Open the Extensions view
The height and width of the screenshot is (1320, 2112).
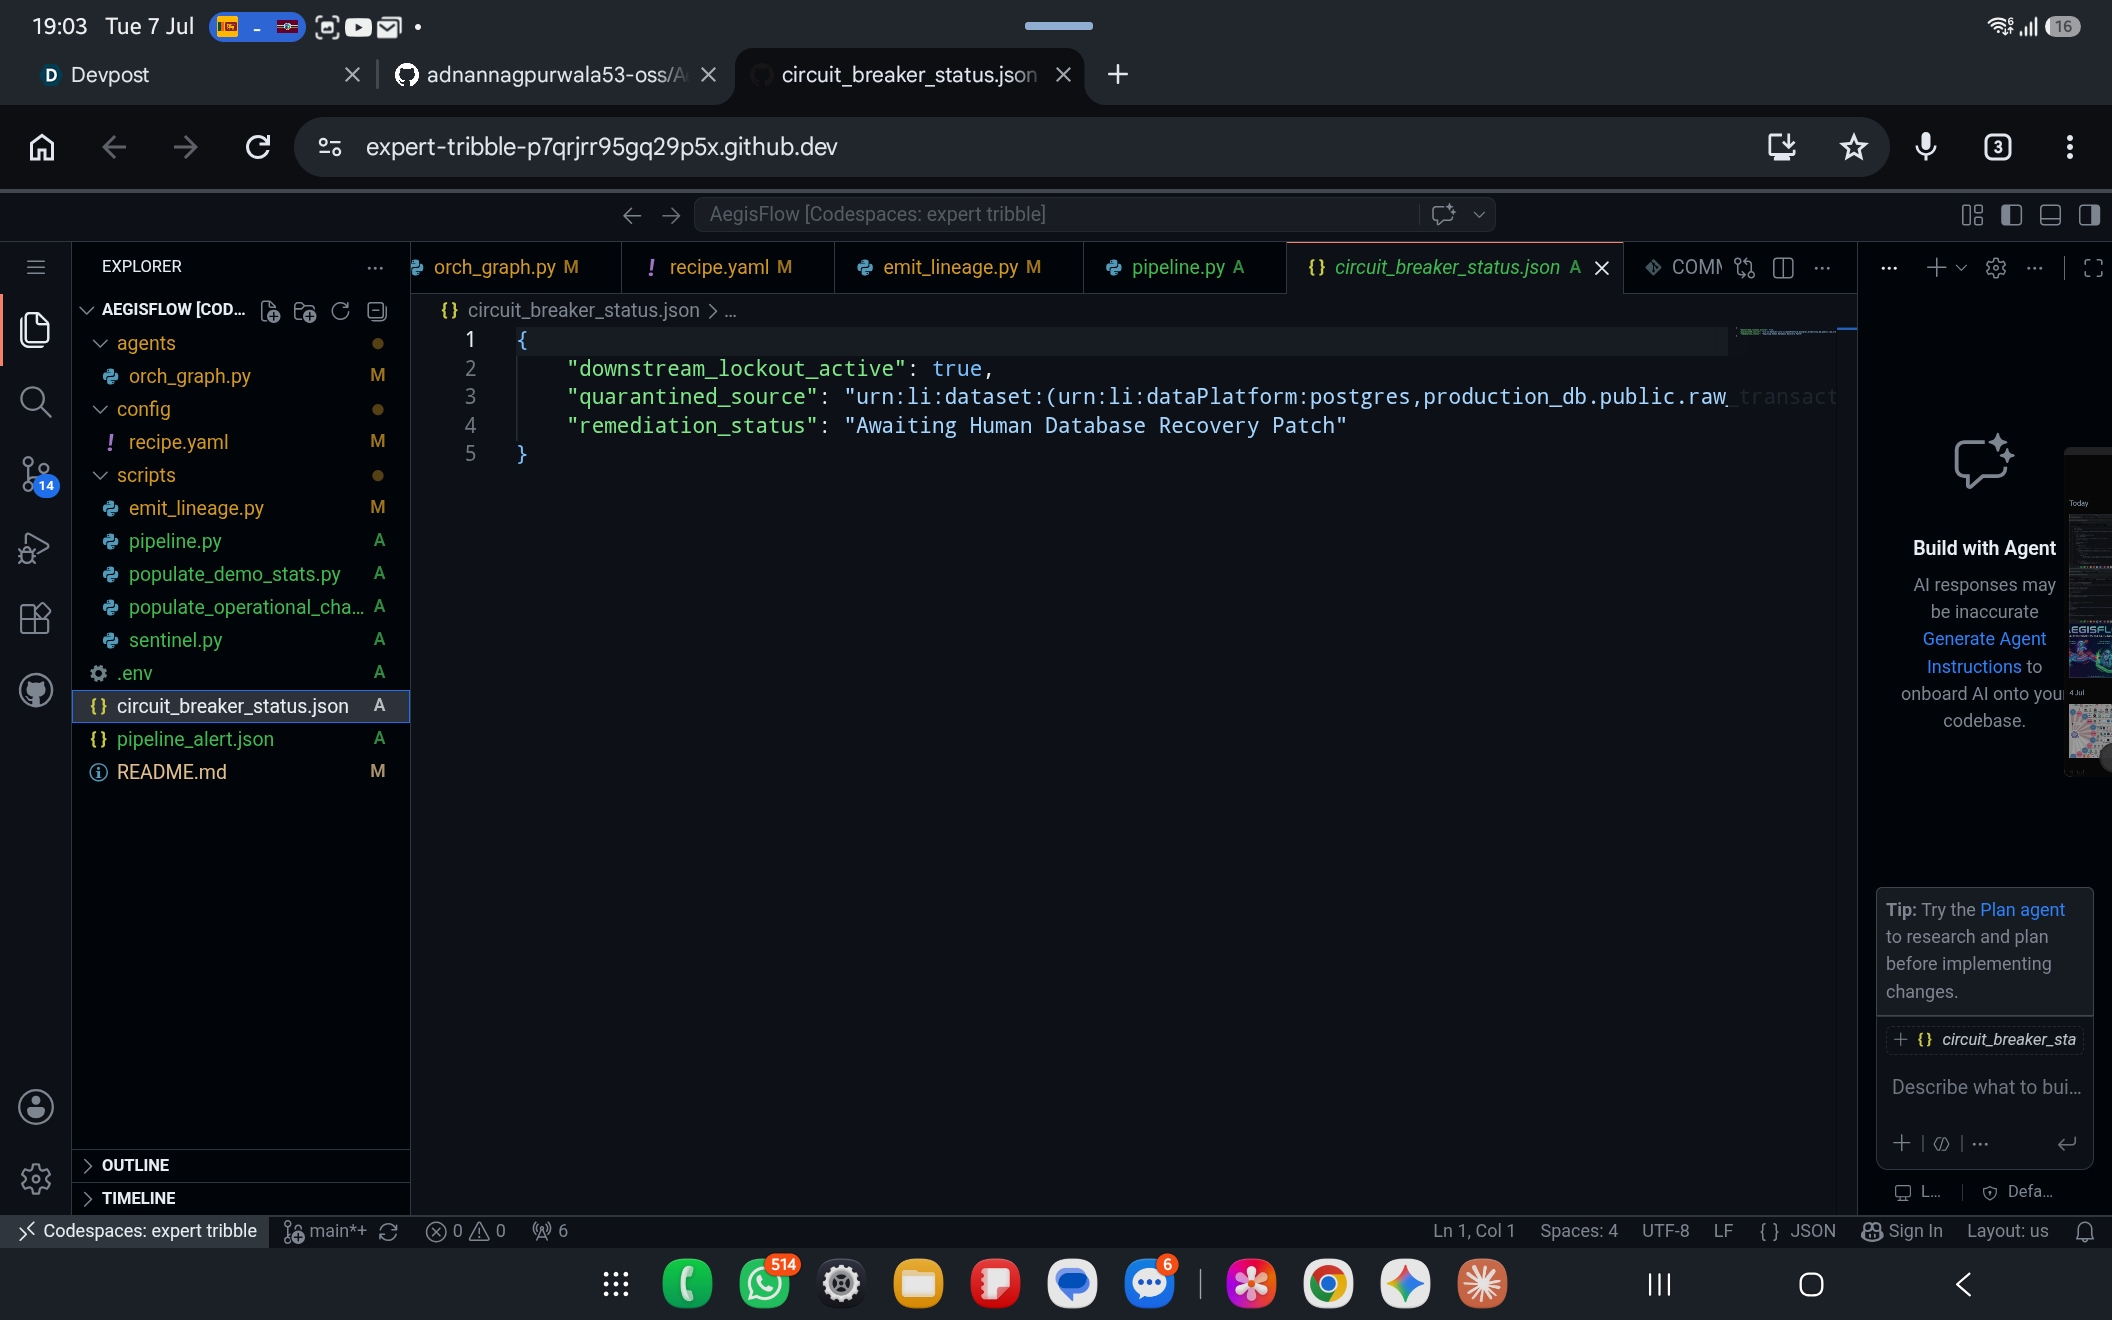[36, 618]
